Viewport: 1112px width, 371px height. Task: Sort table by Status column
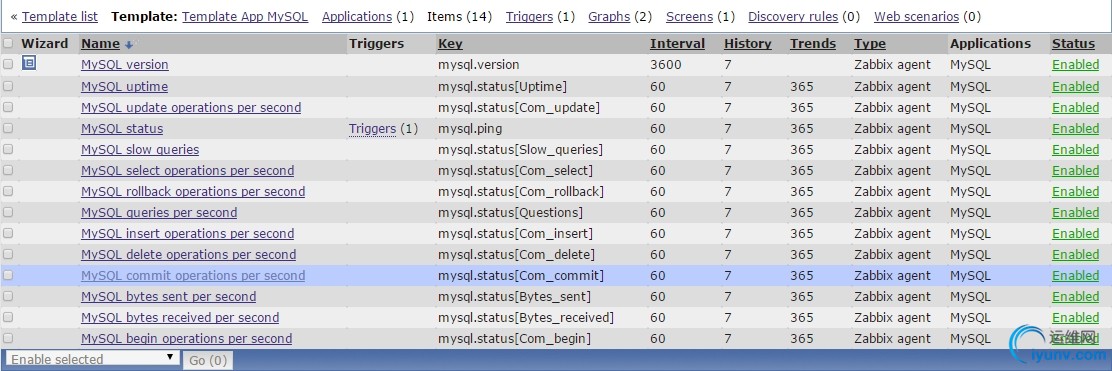(1073, 43)
